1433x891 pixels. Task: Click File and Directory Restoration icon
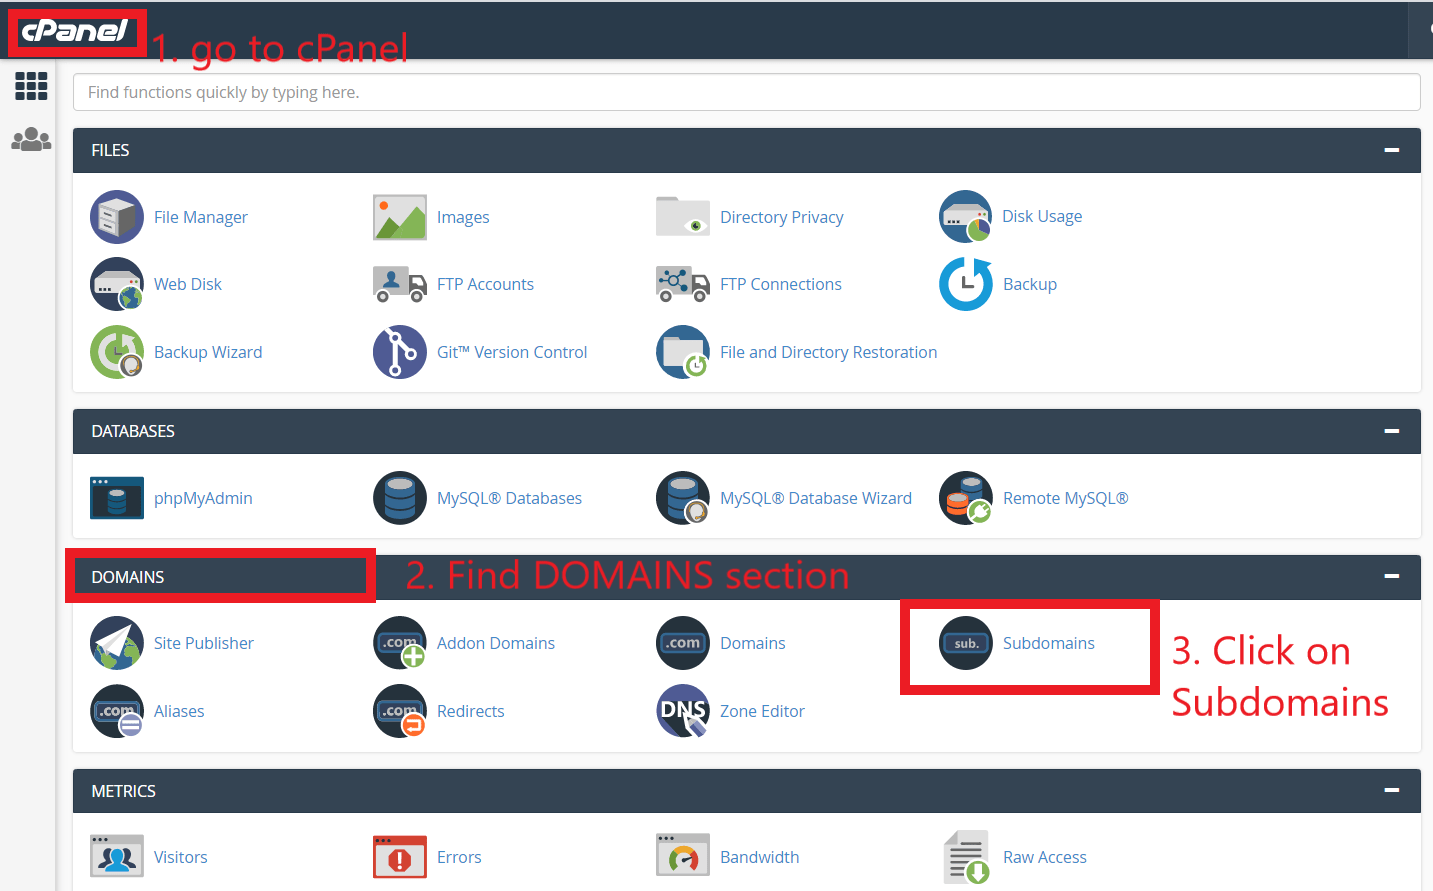click(x=683, y=352)
